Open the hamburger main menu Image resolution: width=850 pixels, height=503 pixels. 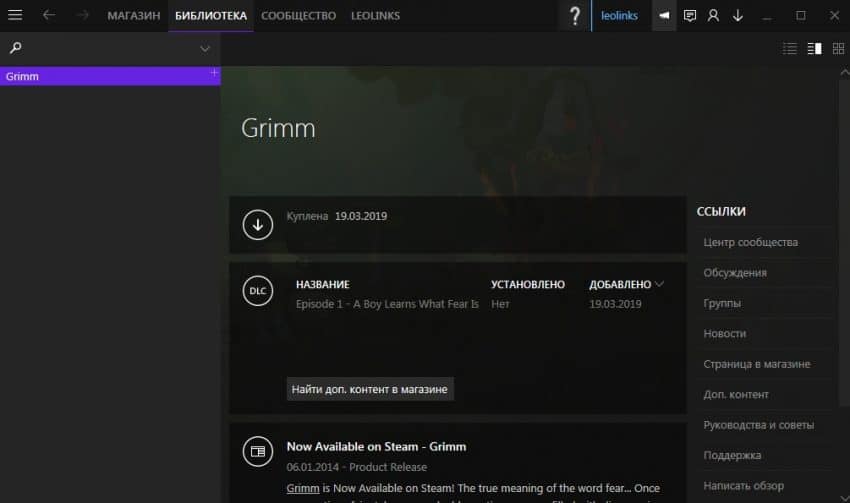(15, 15)
